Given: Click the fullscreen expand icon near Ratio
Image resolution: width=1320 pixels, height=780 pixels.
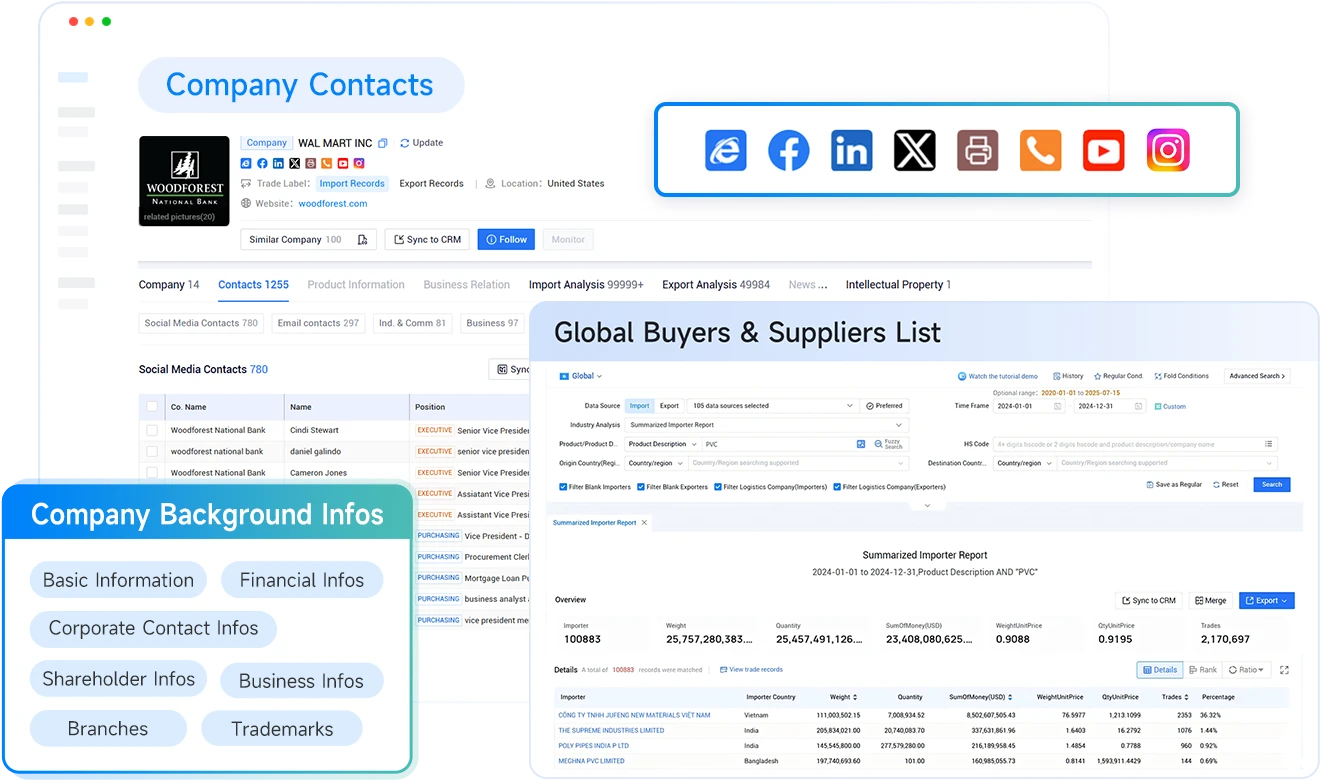Looking at the screenshot, I should coord(1284,670).
